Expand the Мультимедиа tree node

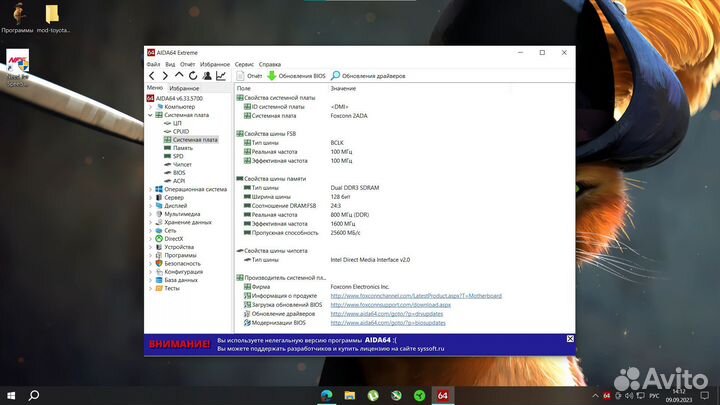coord(150,214)
